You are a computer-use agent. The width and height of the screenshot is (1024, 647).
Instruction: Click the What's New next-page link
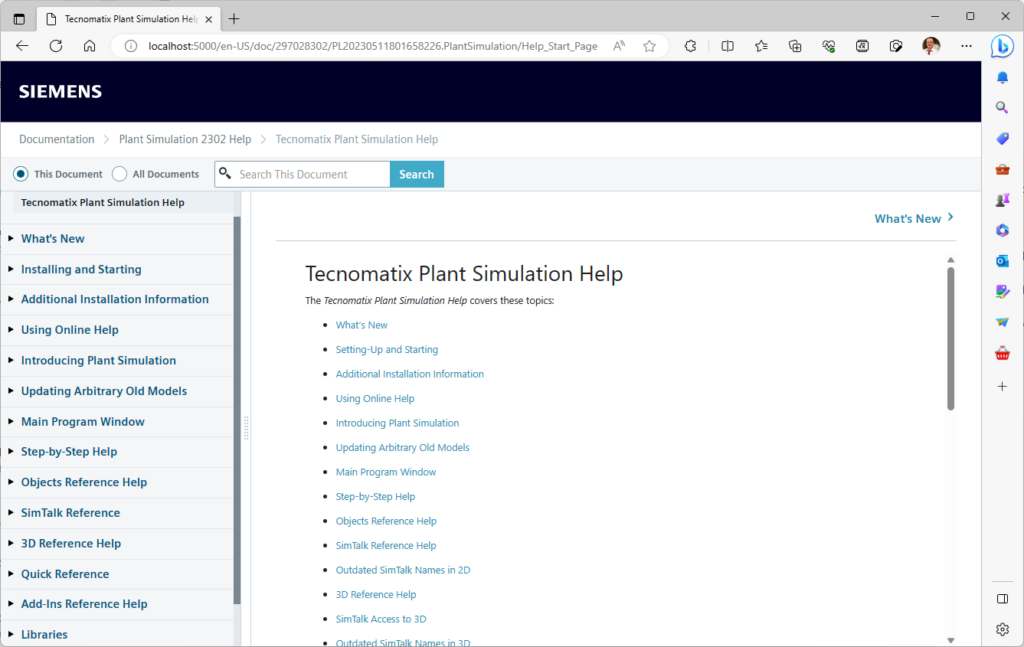914,218
